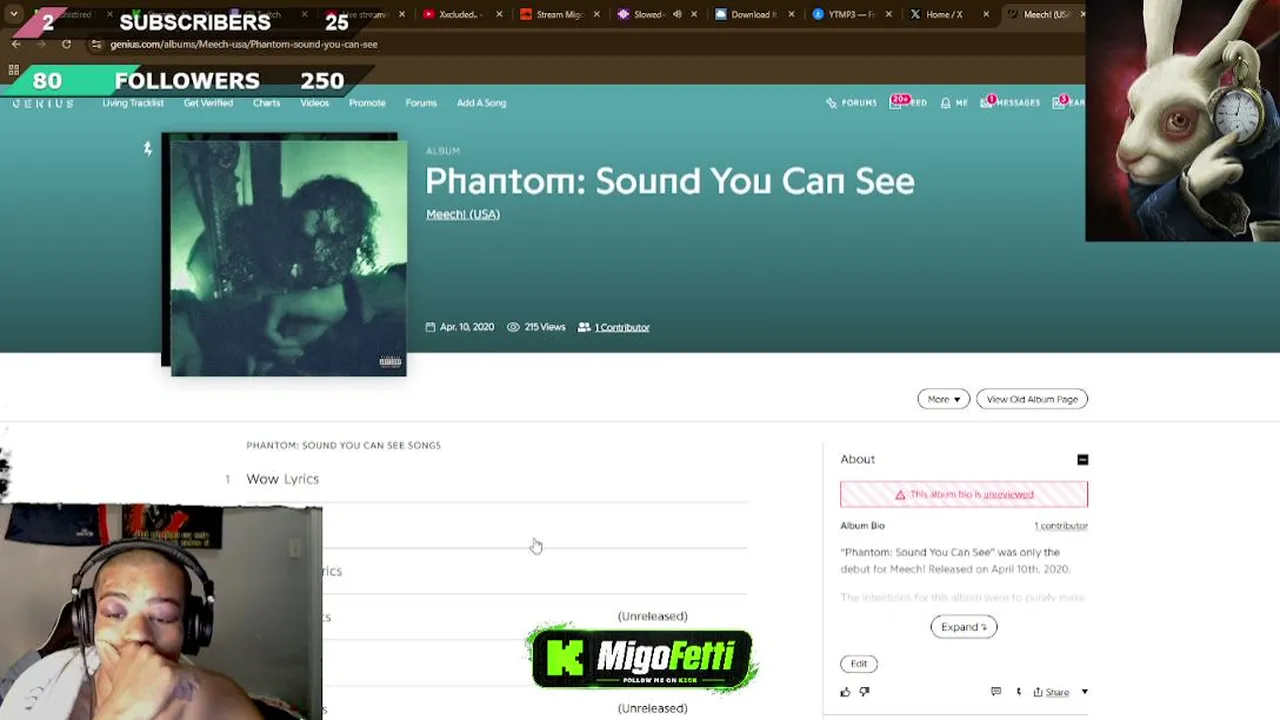This screenshot has height=720, width=1280.
Task: Open the comment icon under album bio
Action: [996, 692]
